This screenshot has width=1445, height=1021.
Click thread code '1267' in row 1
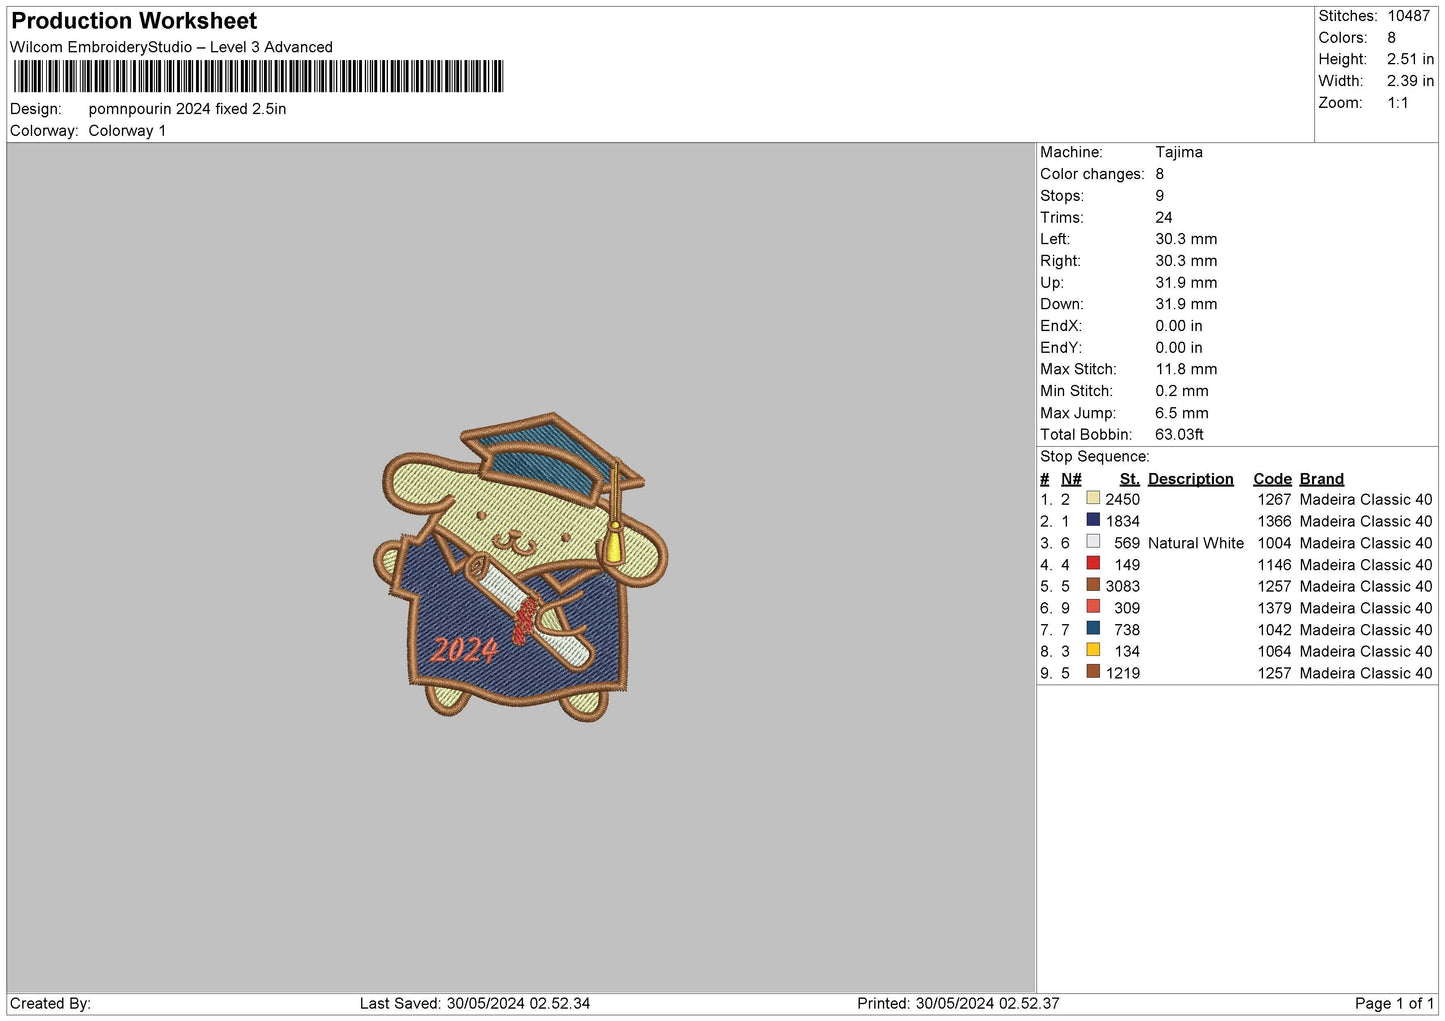pyautogui.click(x=1275, y=499)
